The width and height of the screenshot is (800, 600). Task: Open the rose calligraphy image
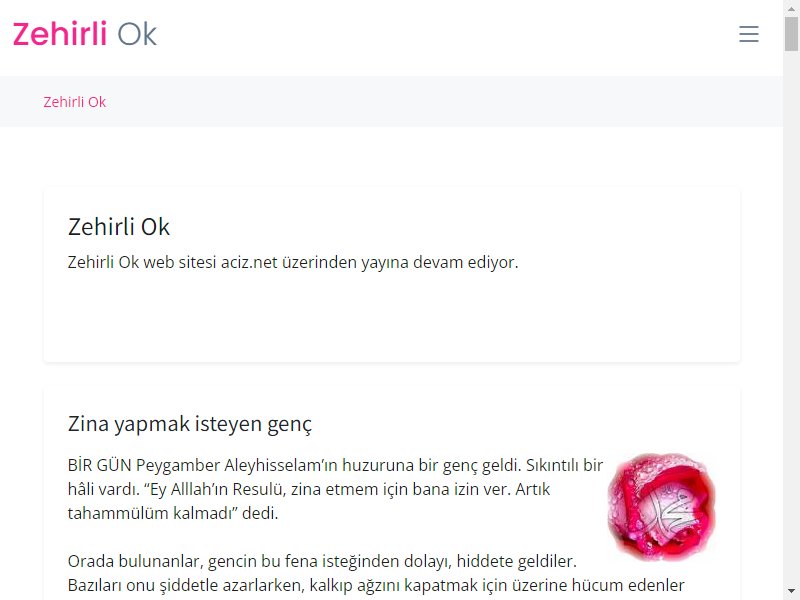(661, 507)
